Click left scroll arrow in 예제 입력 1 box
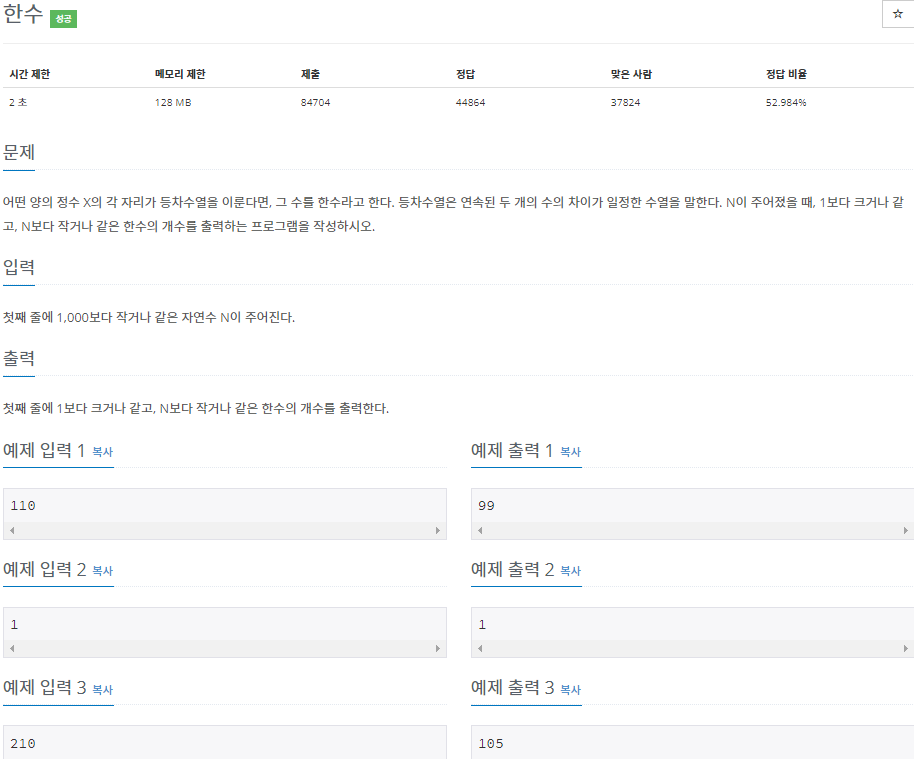The width and height of the screenshot is (914, 759). [x=12, y=530]
